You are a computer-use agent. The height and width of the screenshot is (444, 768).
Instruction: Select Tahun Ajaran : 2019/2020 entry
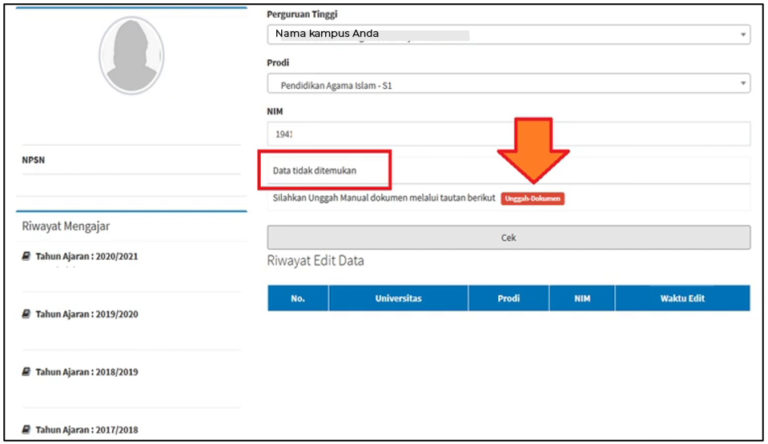[86, 314]
